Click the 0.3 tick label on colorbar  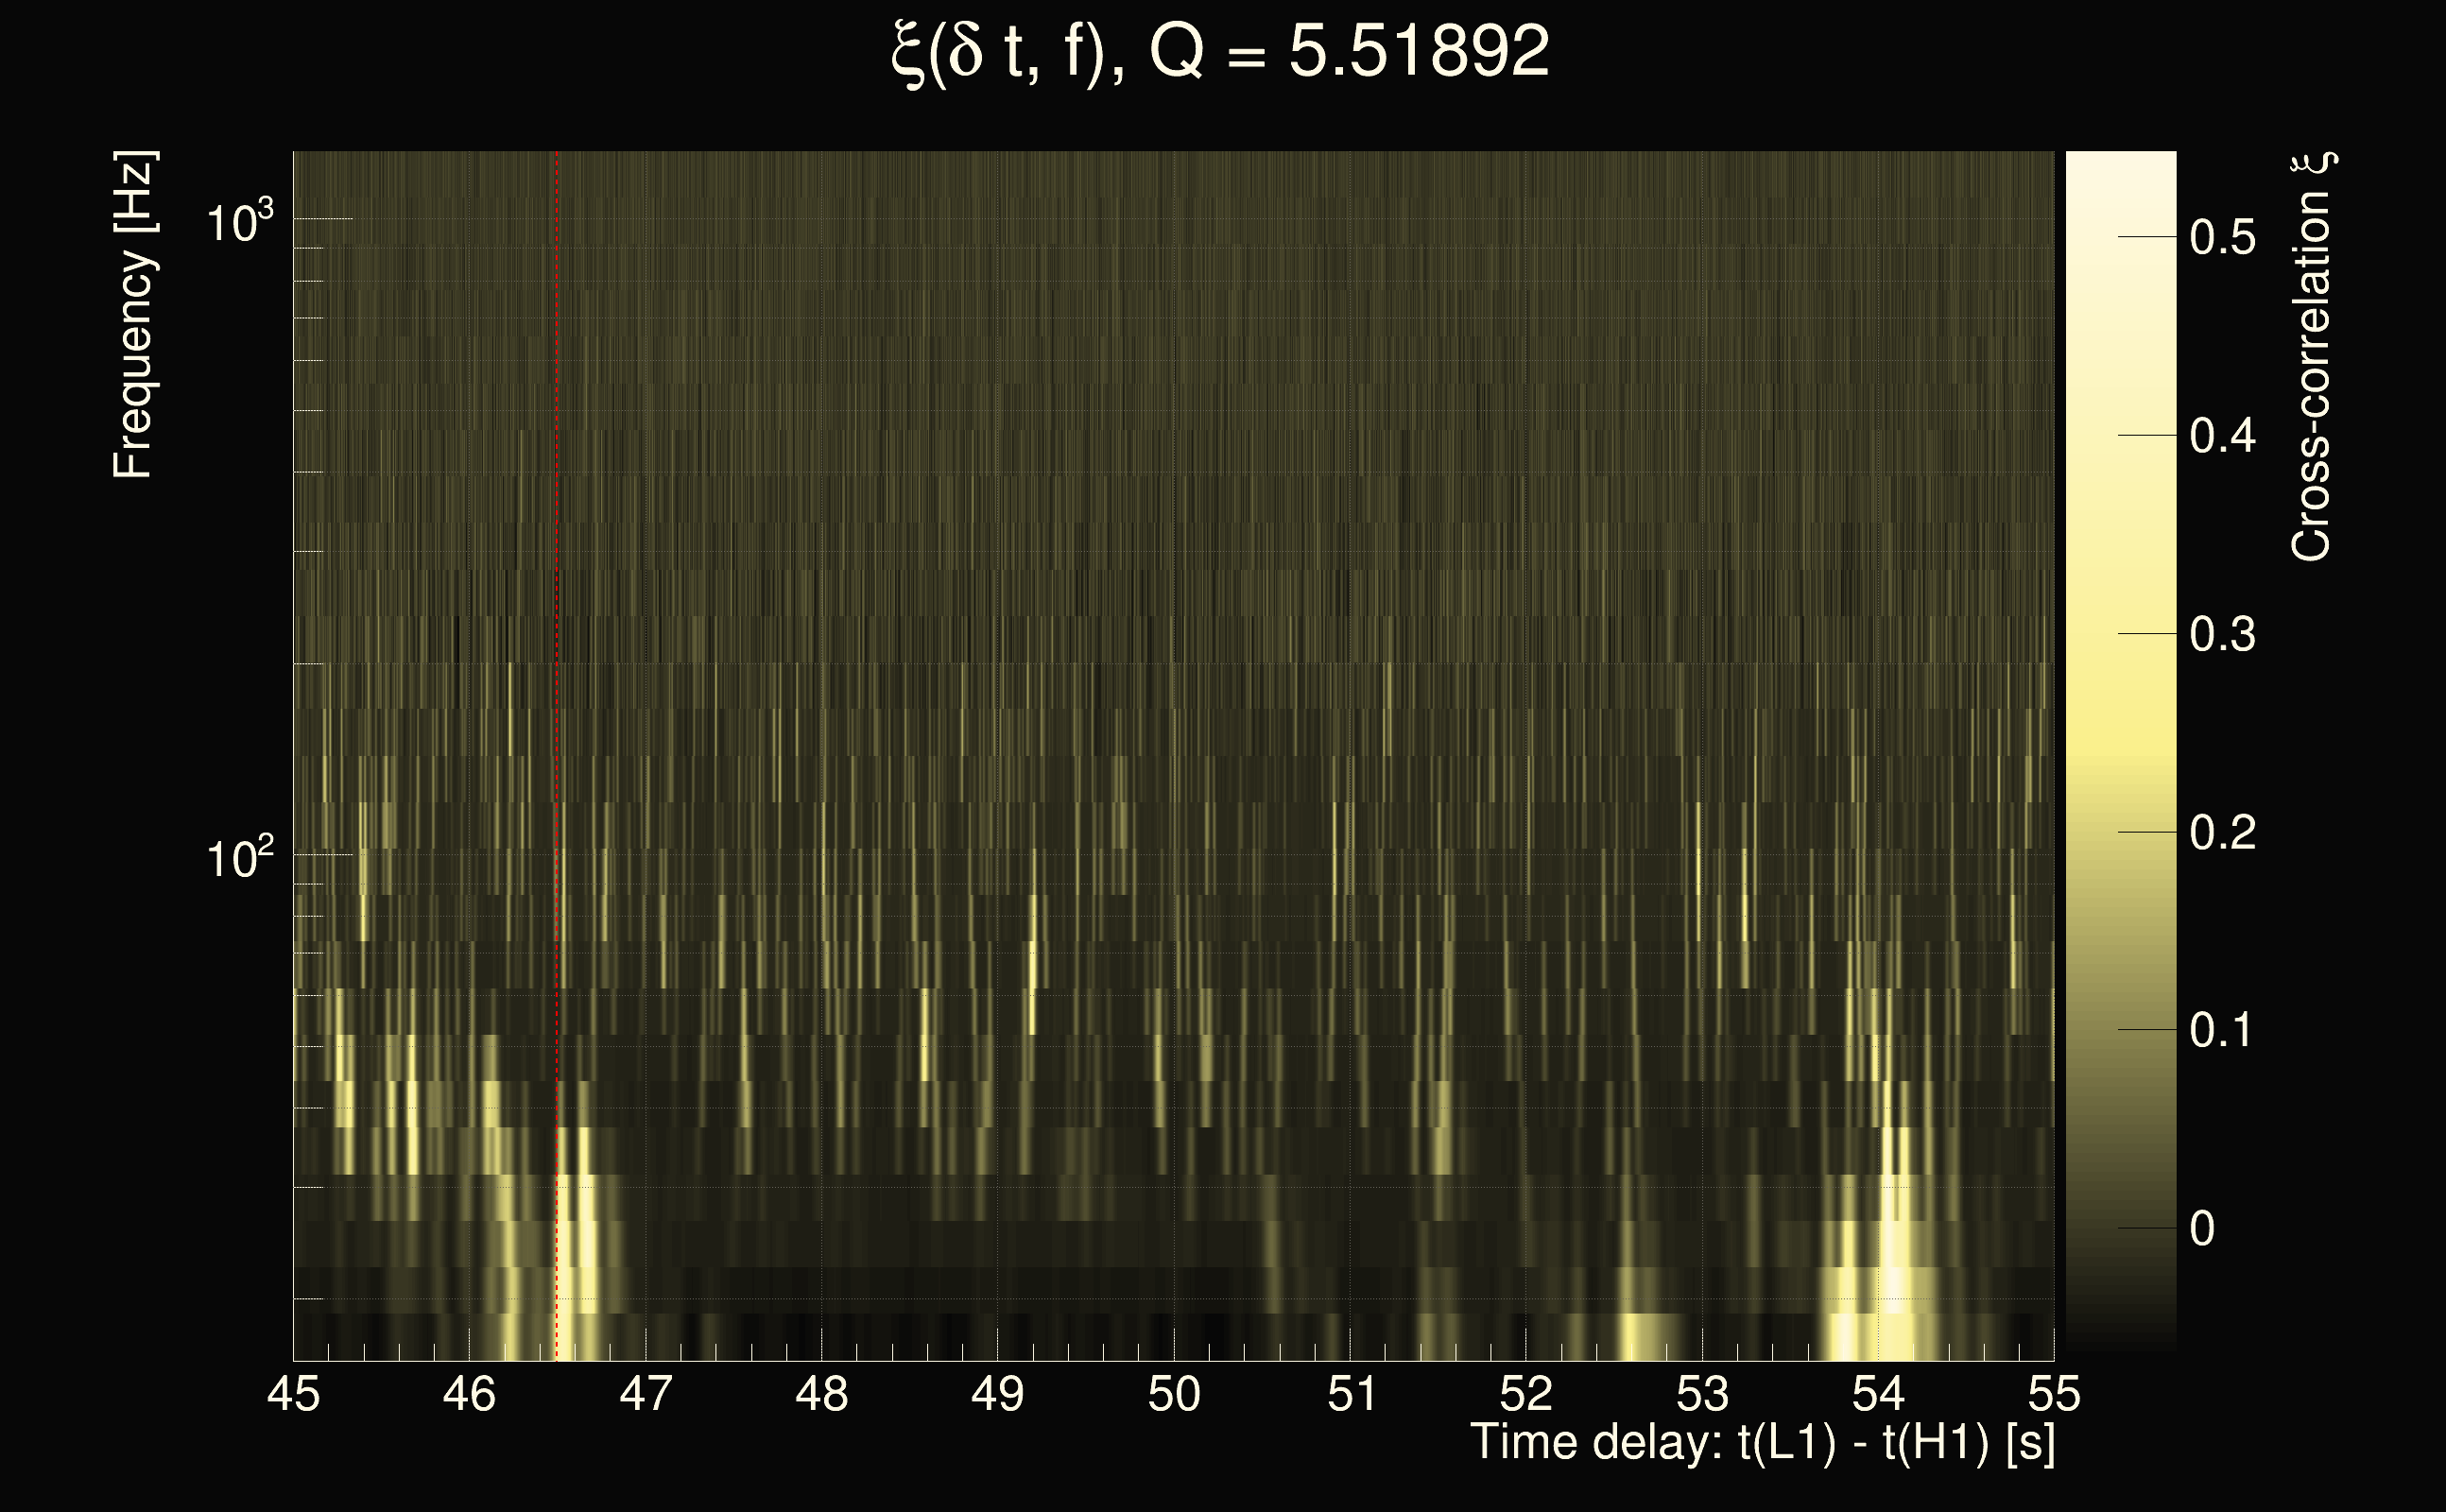click(2222, 635)
